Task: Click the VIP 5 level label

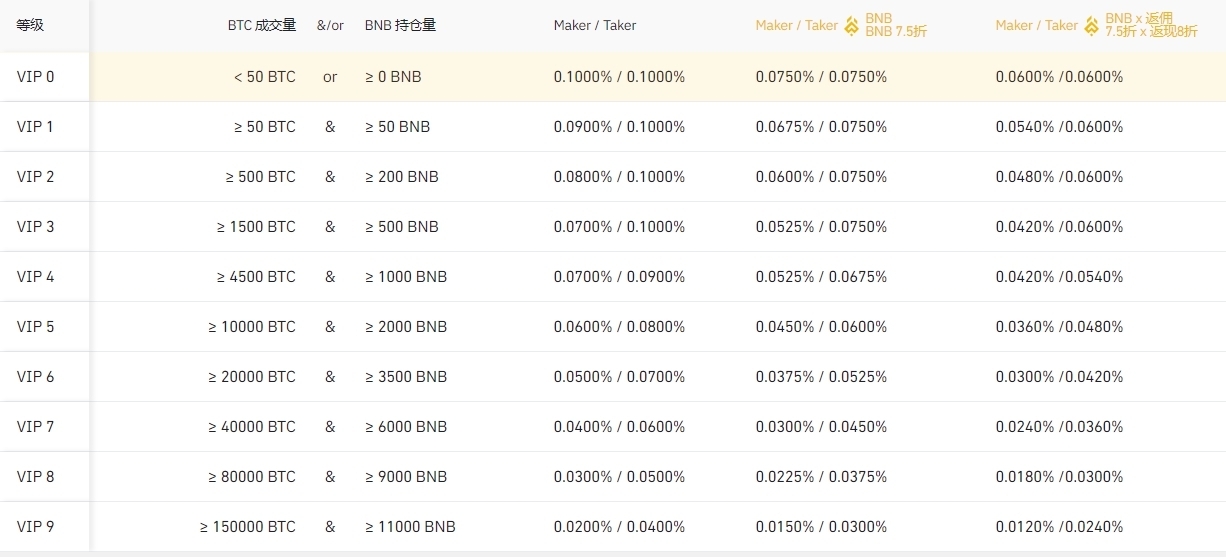Action: [36, 327]
